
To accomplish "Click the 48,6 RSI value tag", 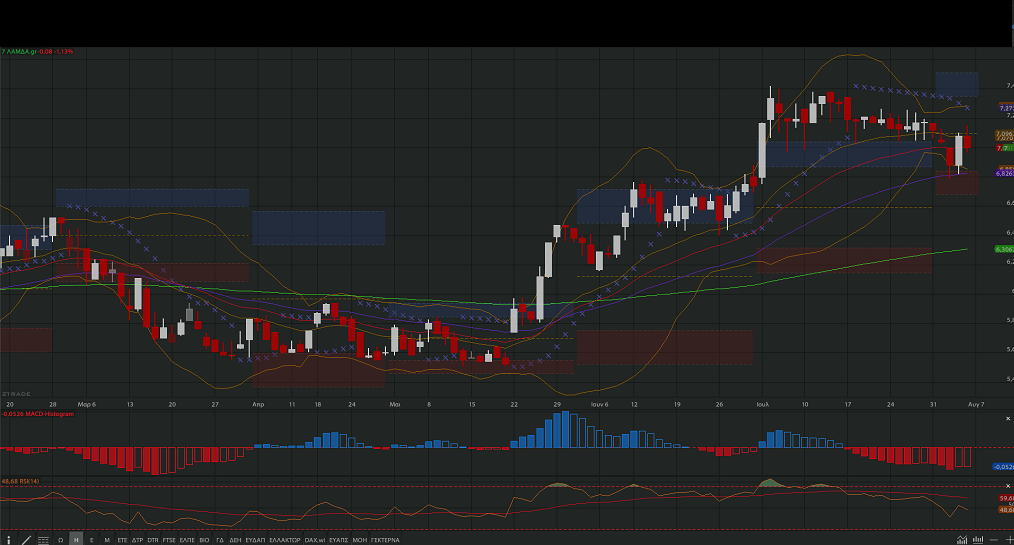I will (x=1006, y=510).
